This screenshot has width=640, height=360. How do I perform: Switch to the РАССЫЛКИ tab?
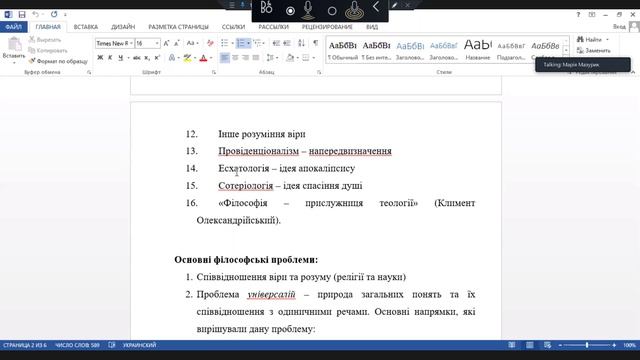coord(273,27)
